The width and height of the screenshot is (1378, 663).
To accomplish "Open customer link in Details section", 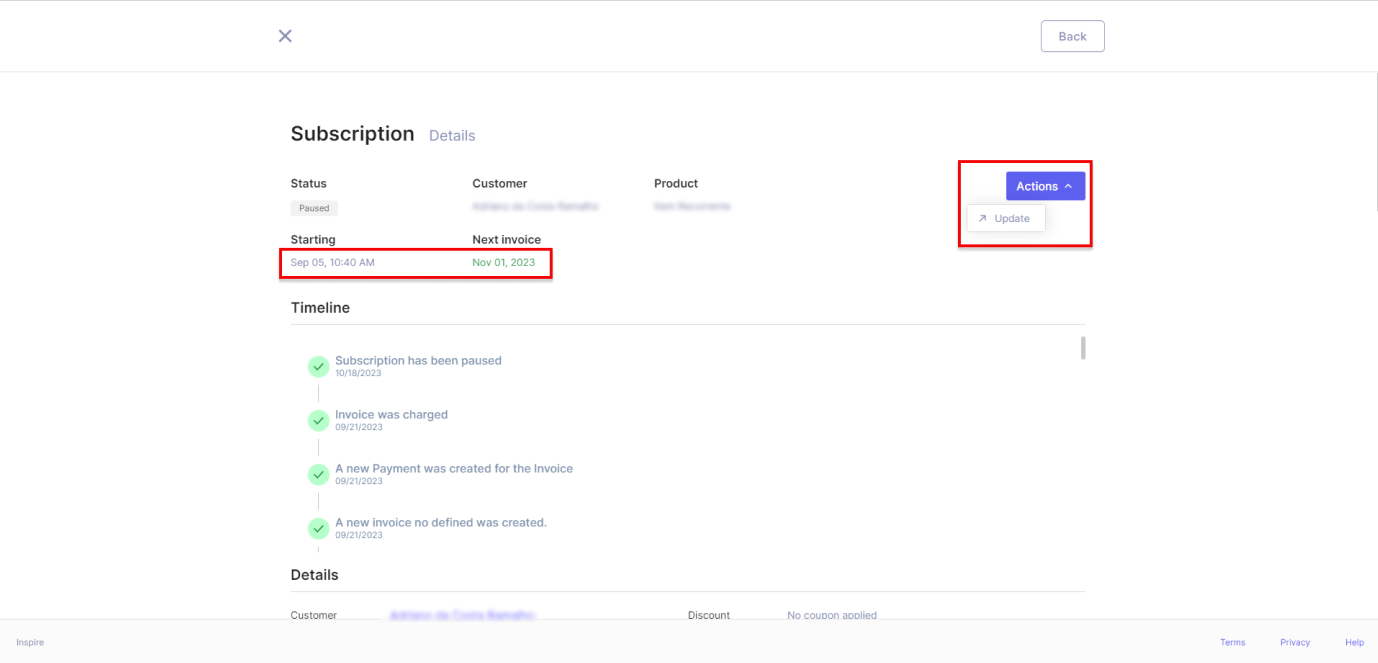I will [x=462, y=615].
